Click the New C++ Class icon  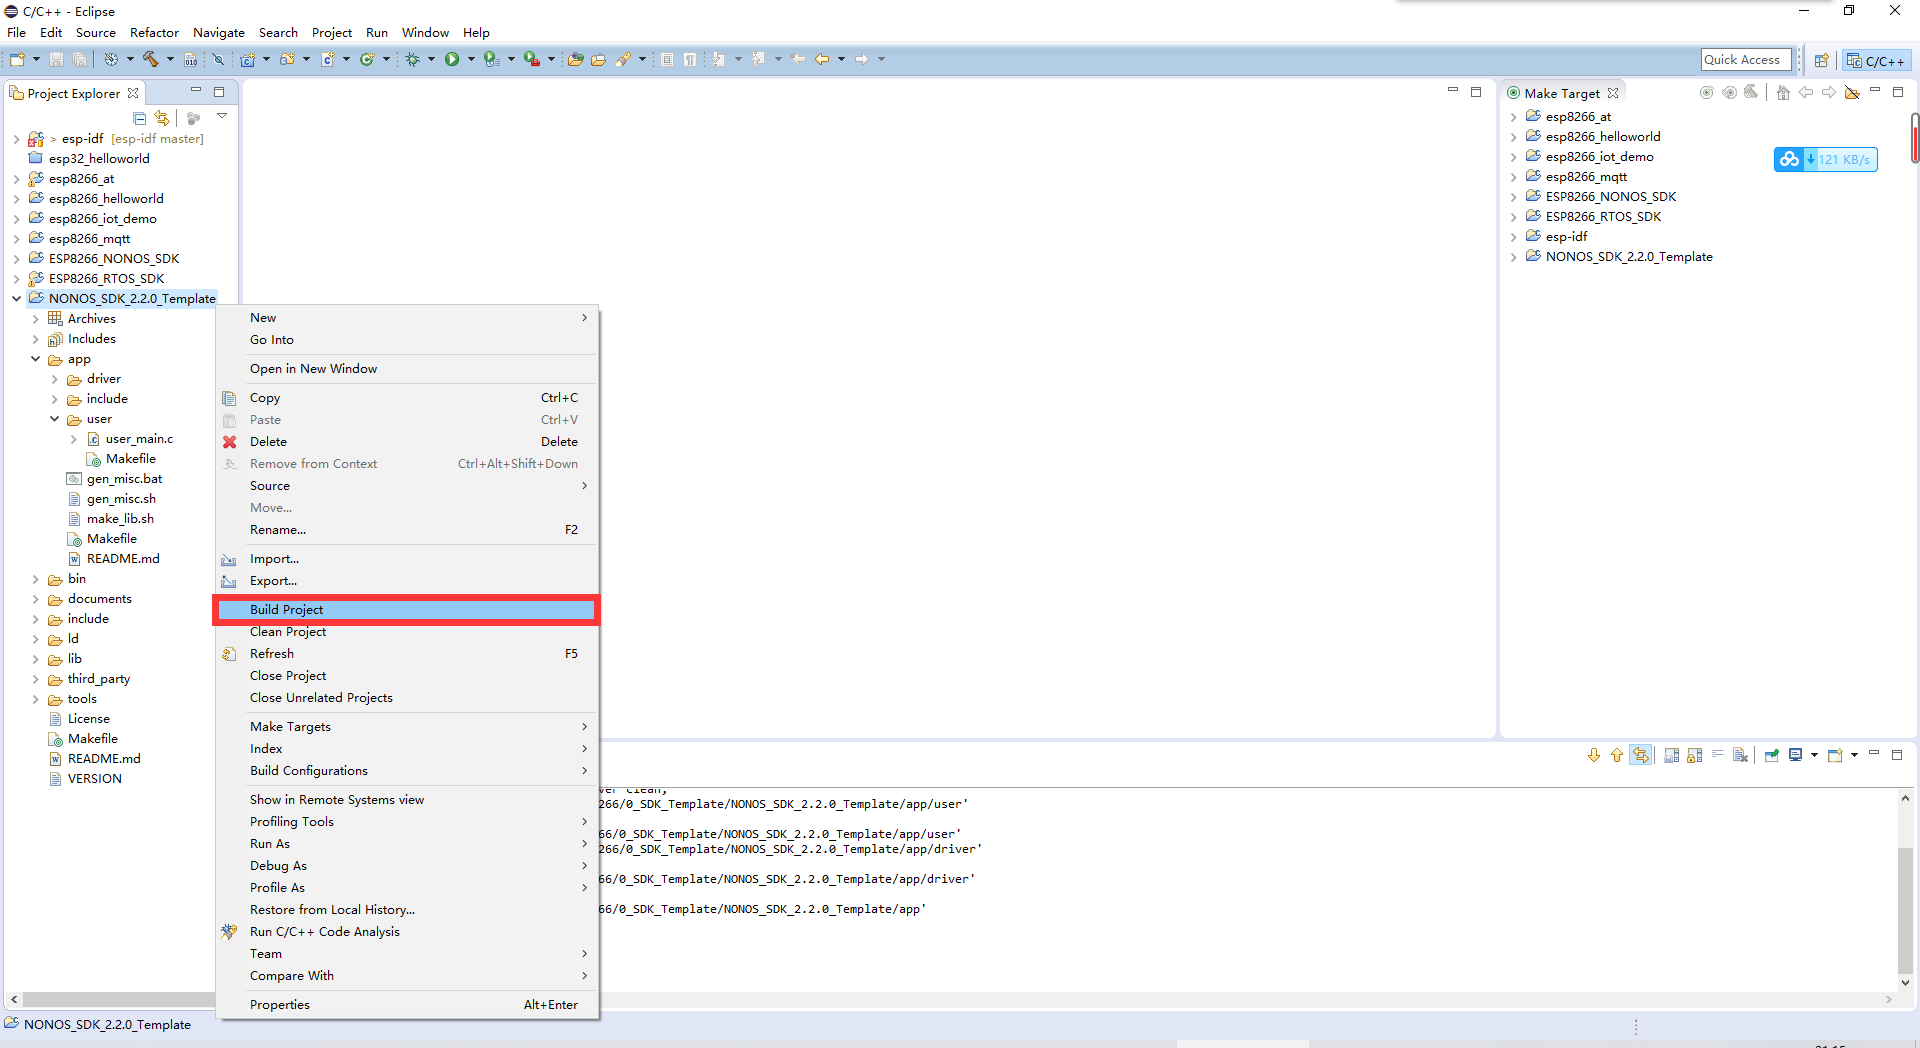pyautogui.click(x=367, y=59)
